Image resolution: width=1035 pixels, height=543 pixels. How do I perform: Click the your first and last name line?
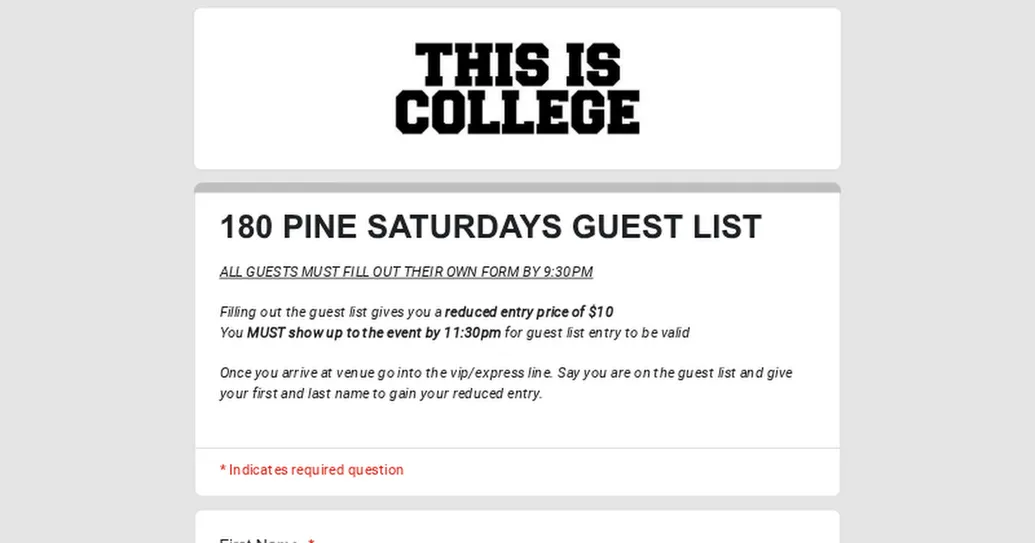point(380,394)
